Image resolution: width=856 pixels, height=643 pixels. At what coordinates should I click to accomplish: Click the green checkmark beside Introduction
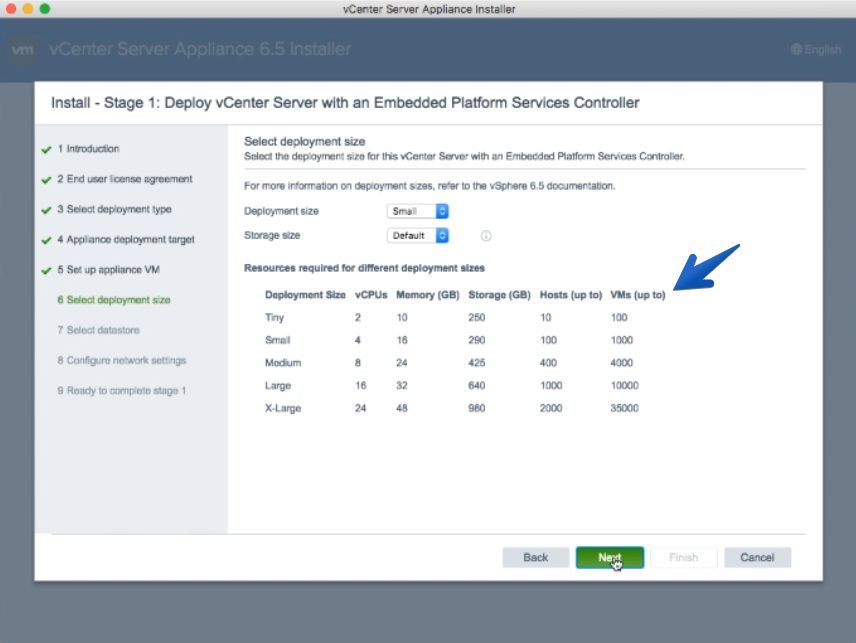[x=46, y=150]
